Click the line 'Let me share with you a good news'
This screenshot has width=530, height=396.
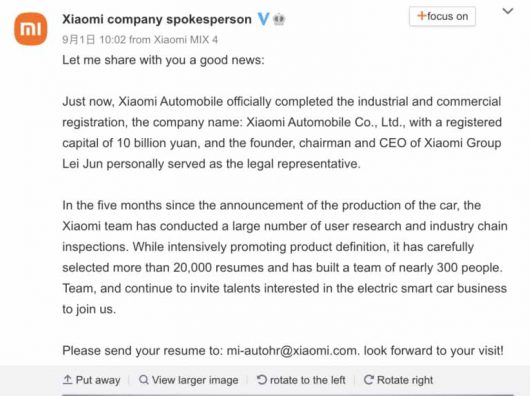click(163, 60)
